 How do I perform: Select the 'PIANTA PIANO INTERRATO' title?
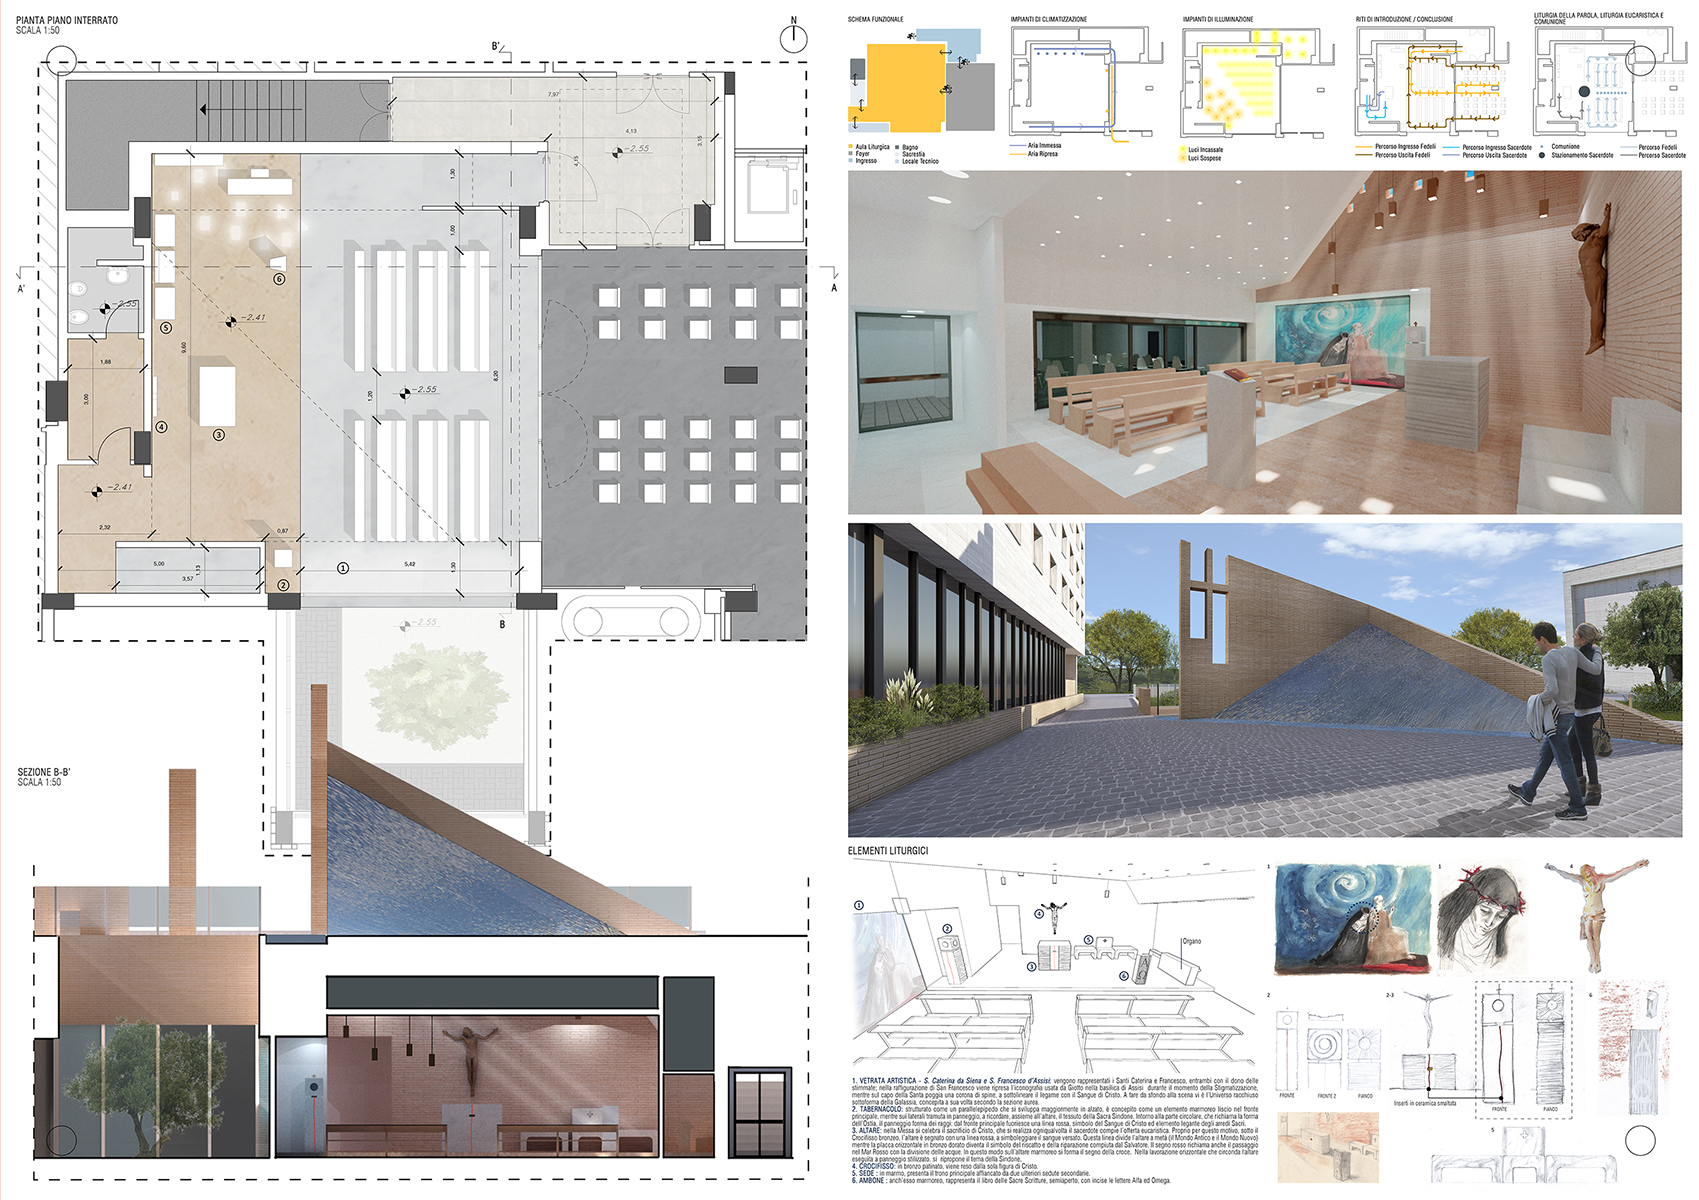click(66, 20)
